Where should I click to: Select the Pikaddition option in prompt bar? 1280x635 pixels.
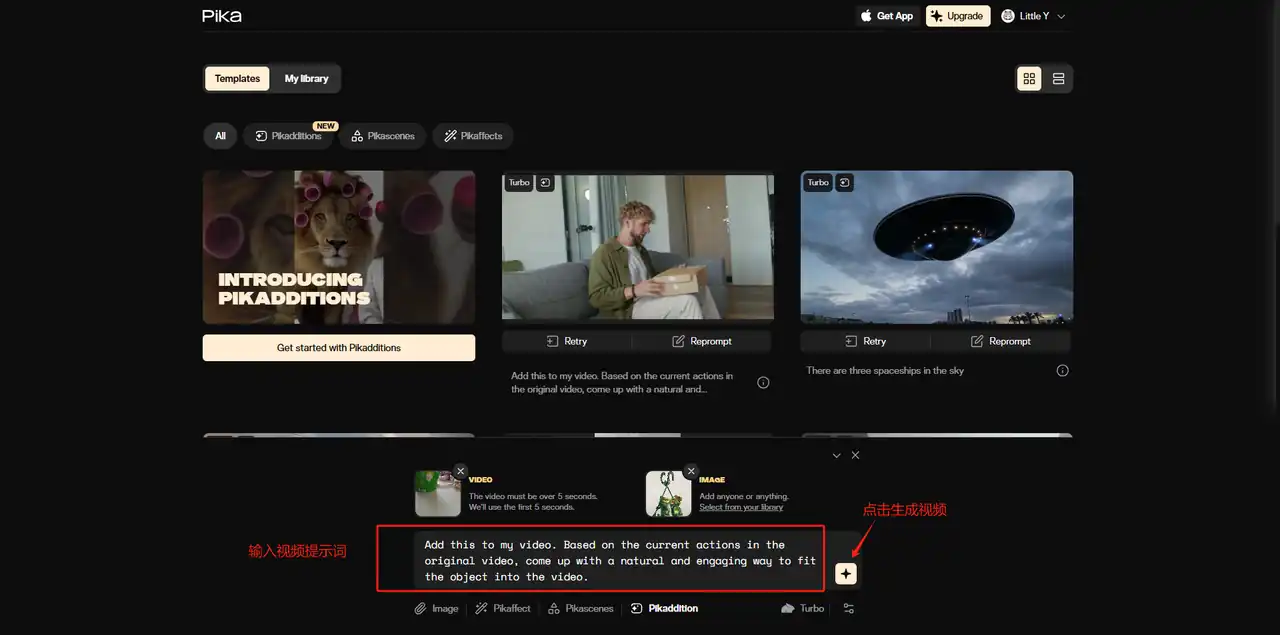tap(665, 608)
